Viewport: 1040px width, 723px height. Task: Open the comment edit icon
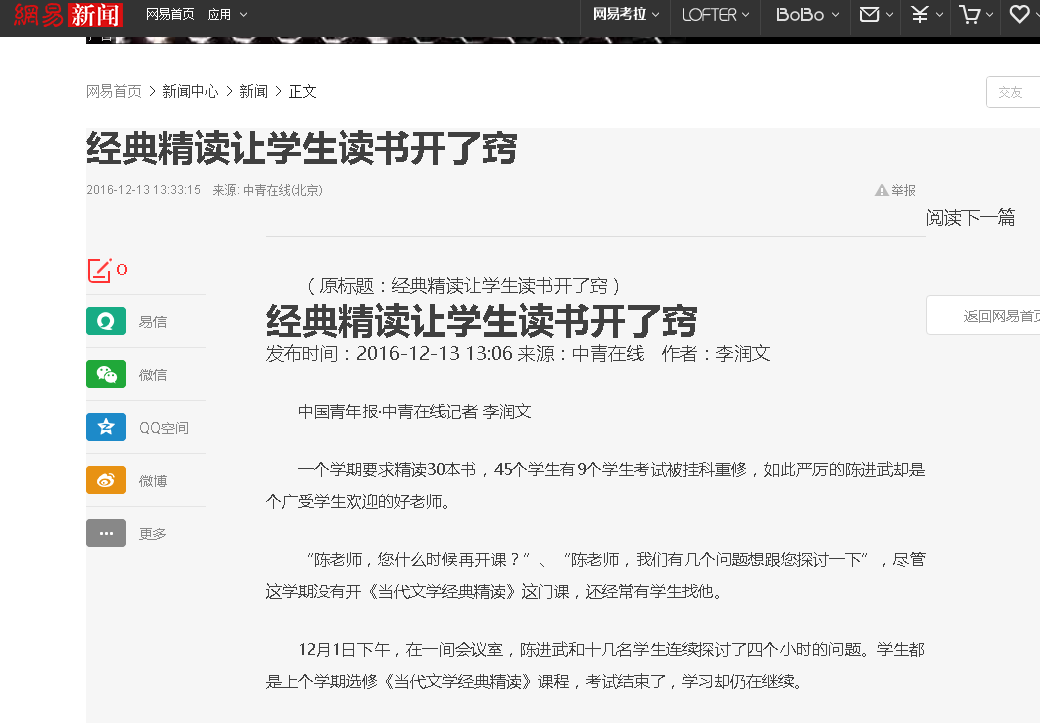coord(99,270)
